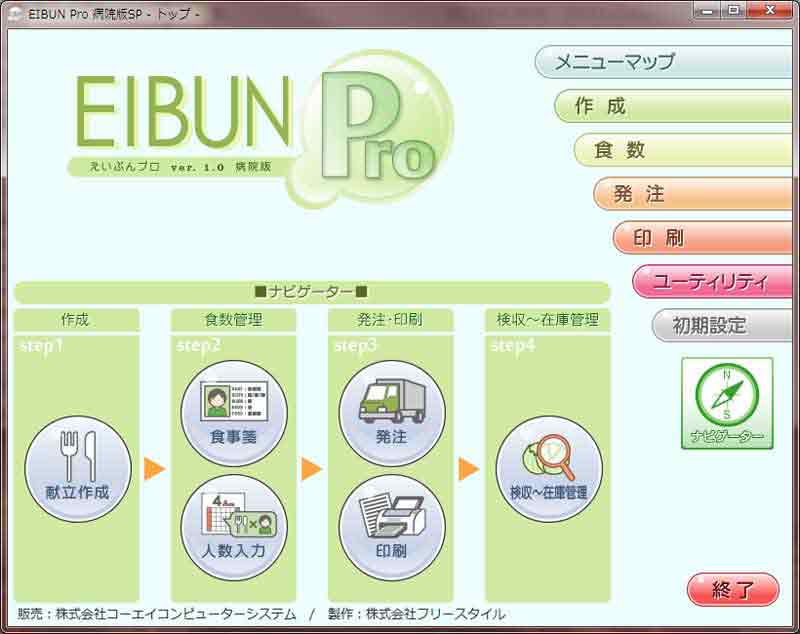800x634 pixels.
Task: Click the 検収～在庫管理 step4 column header
Action: (x=547, y=320)
